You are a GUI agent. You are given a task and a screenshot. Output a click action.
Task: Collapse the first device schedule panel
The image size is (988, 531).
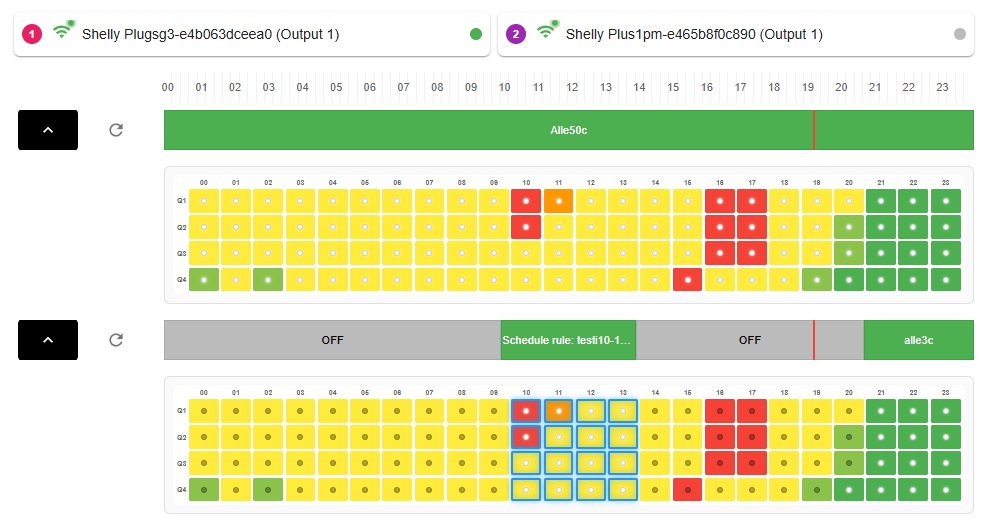(x=48, y=130)
